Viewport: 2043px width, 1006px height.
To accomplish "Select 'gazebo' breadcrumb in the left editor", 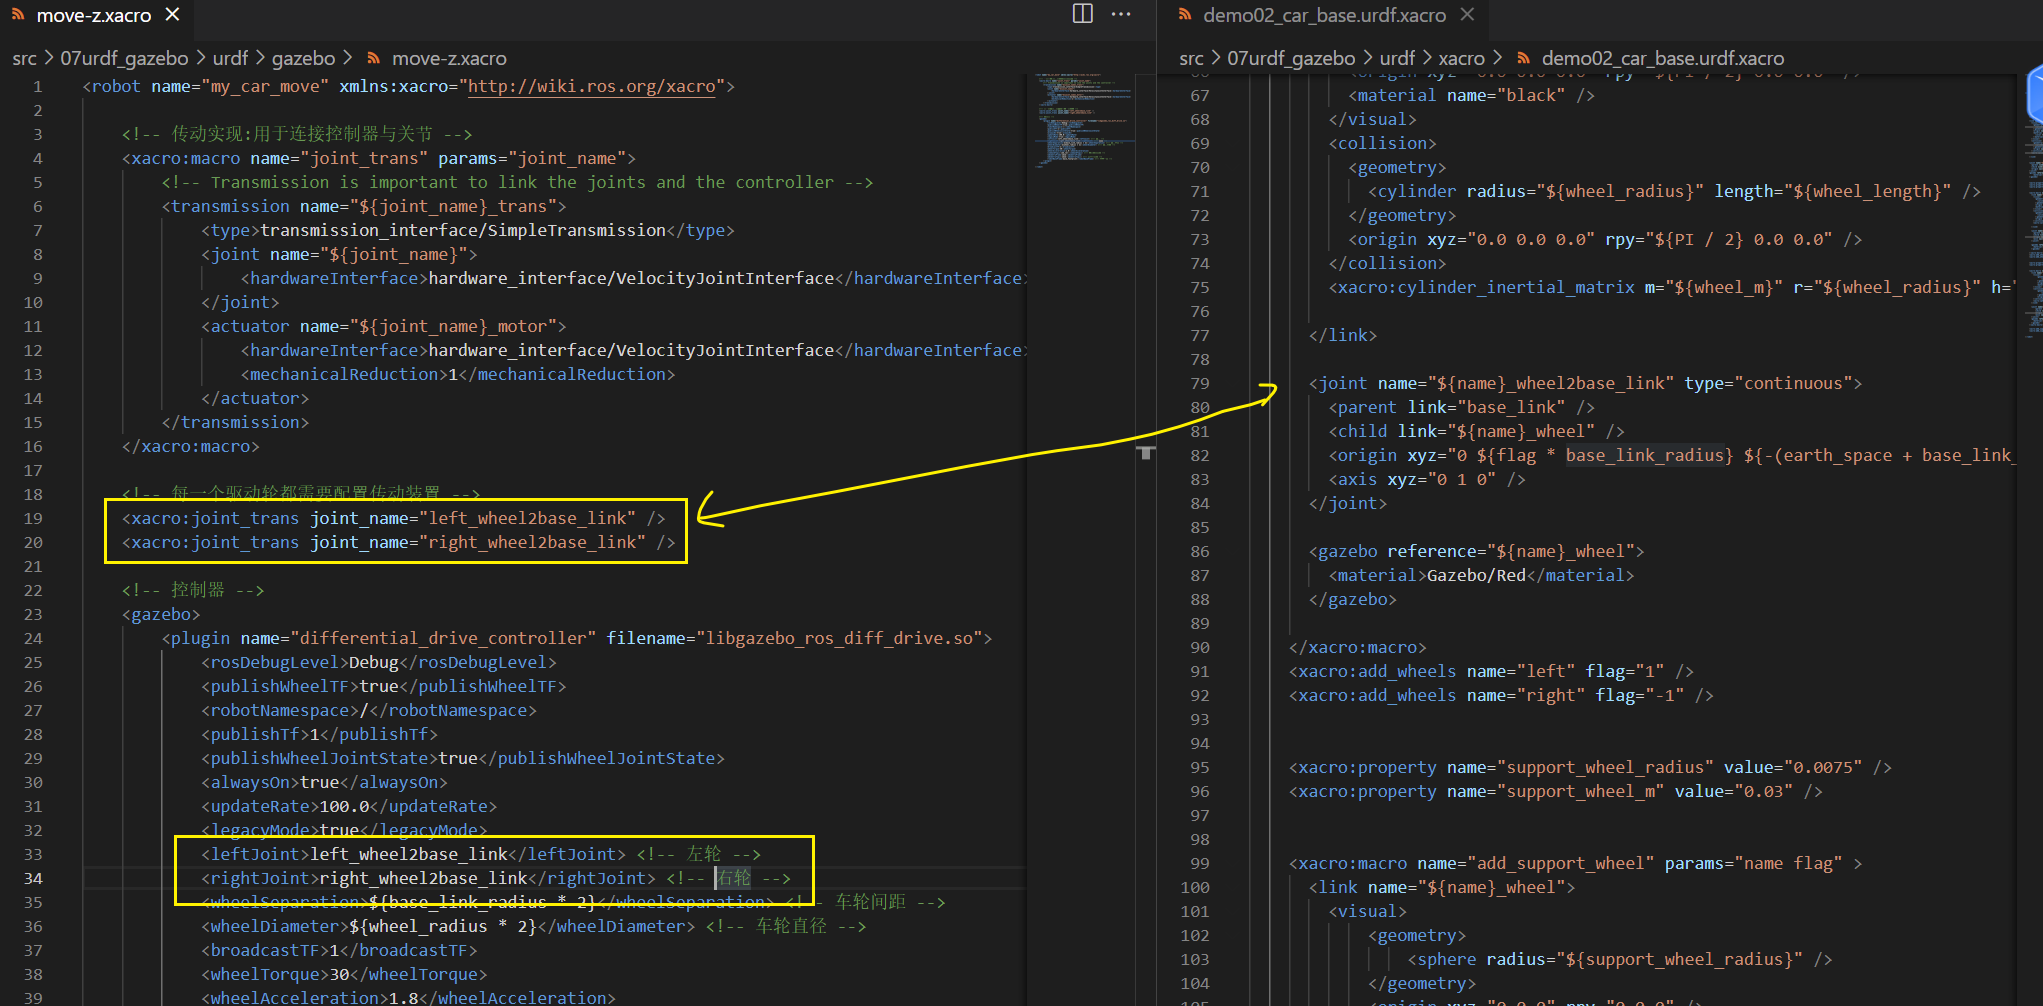I will click(304, 58).
